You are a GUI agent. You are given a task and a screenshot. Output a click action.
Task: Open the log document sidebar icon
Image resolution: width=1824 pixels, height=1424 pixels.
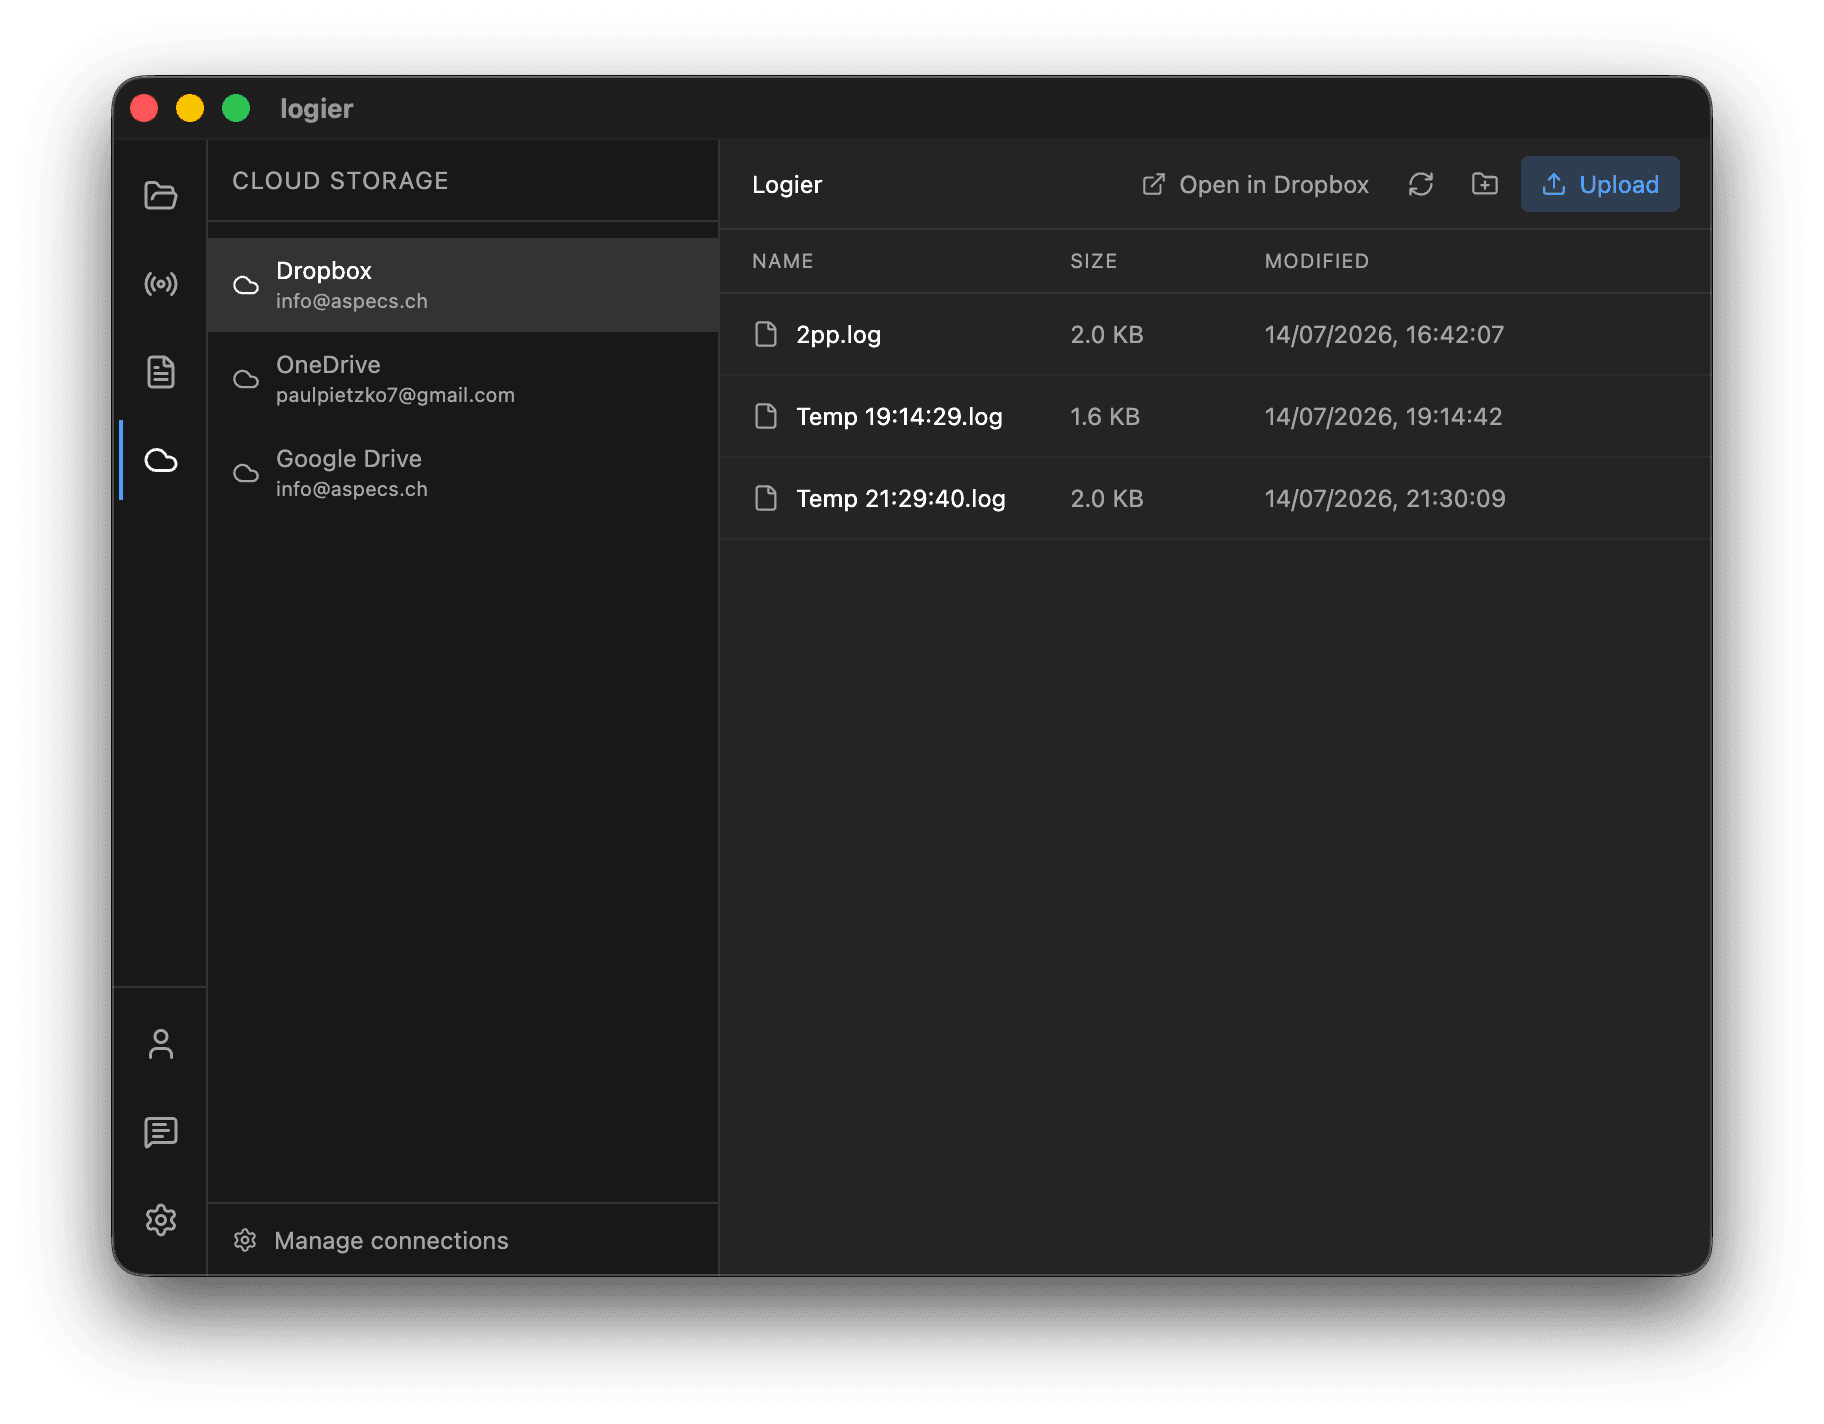pyautogui.click(x=160, y=372)
